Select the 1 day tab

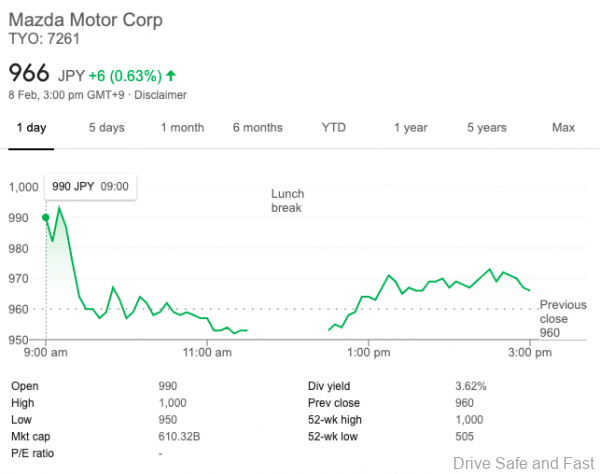(x=30, y=128)
